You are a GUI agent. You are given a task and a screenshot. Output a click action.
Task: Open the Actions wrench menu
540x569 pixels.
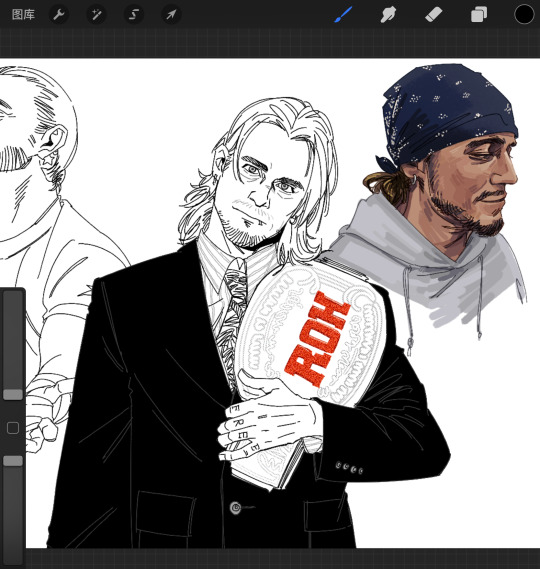click(59, 15)
